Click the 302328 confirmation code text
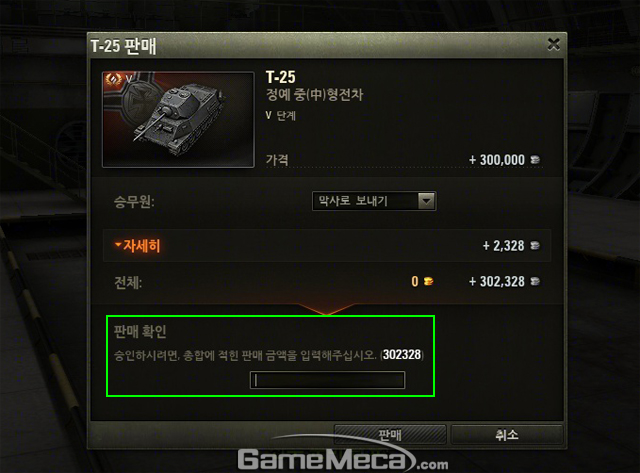The width and height of the screenshot is (640, 473). (402, 354)
